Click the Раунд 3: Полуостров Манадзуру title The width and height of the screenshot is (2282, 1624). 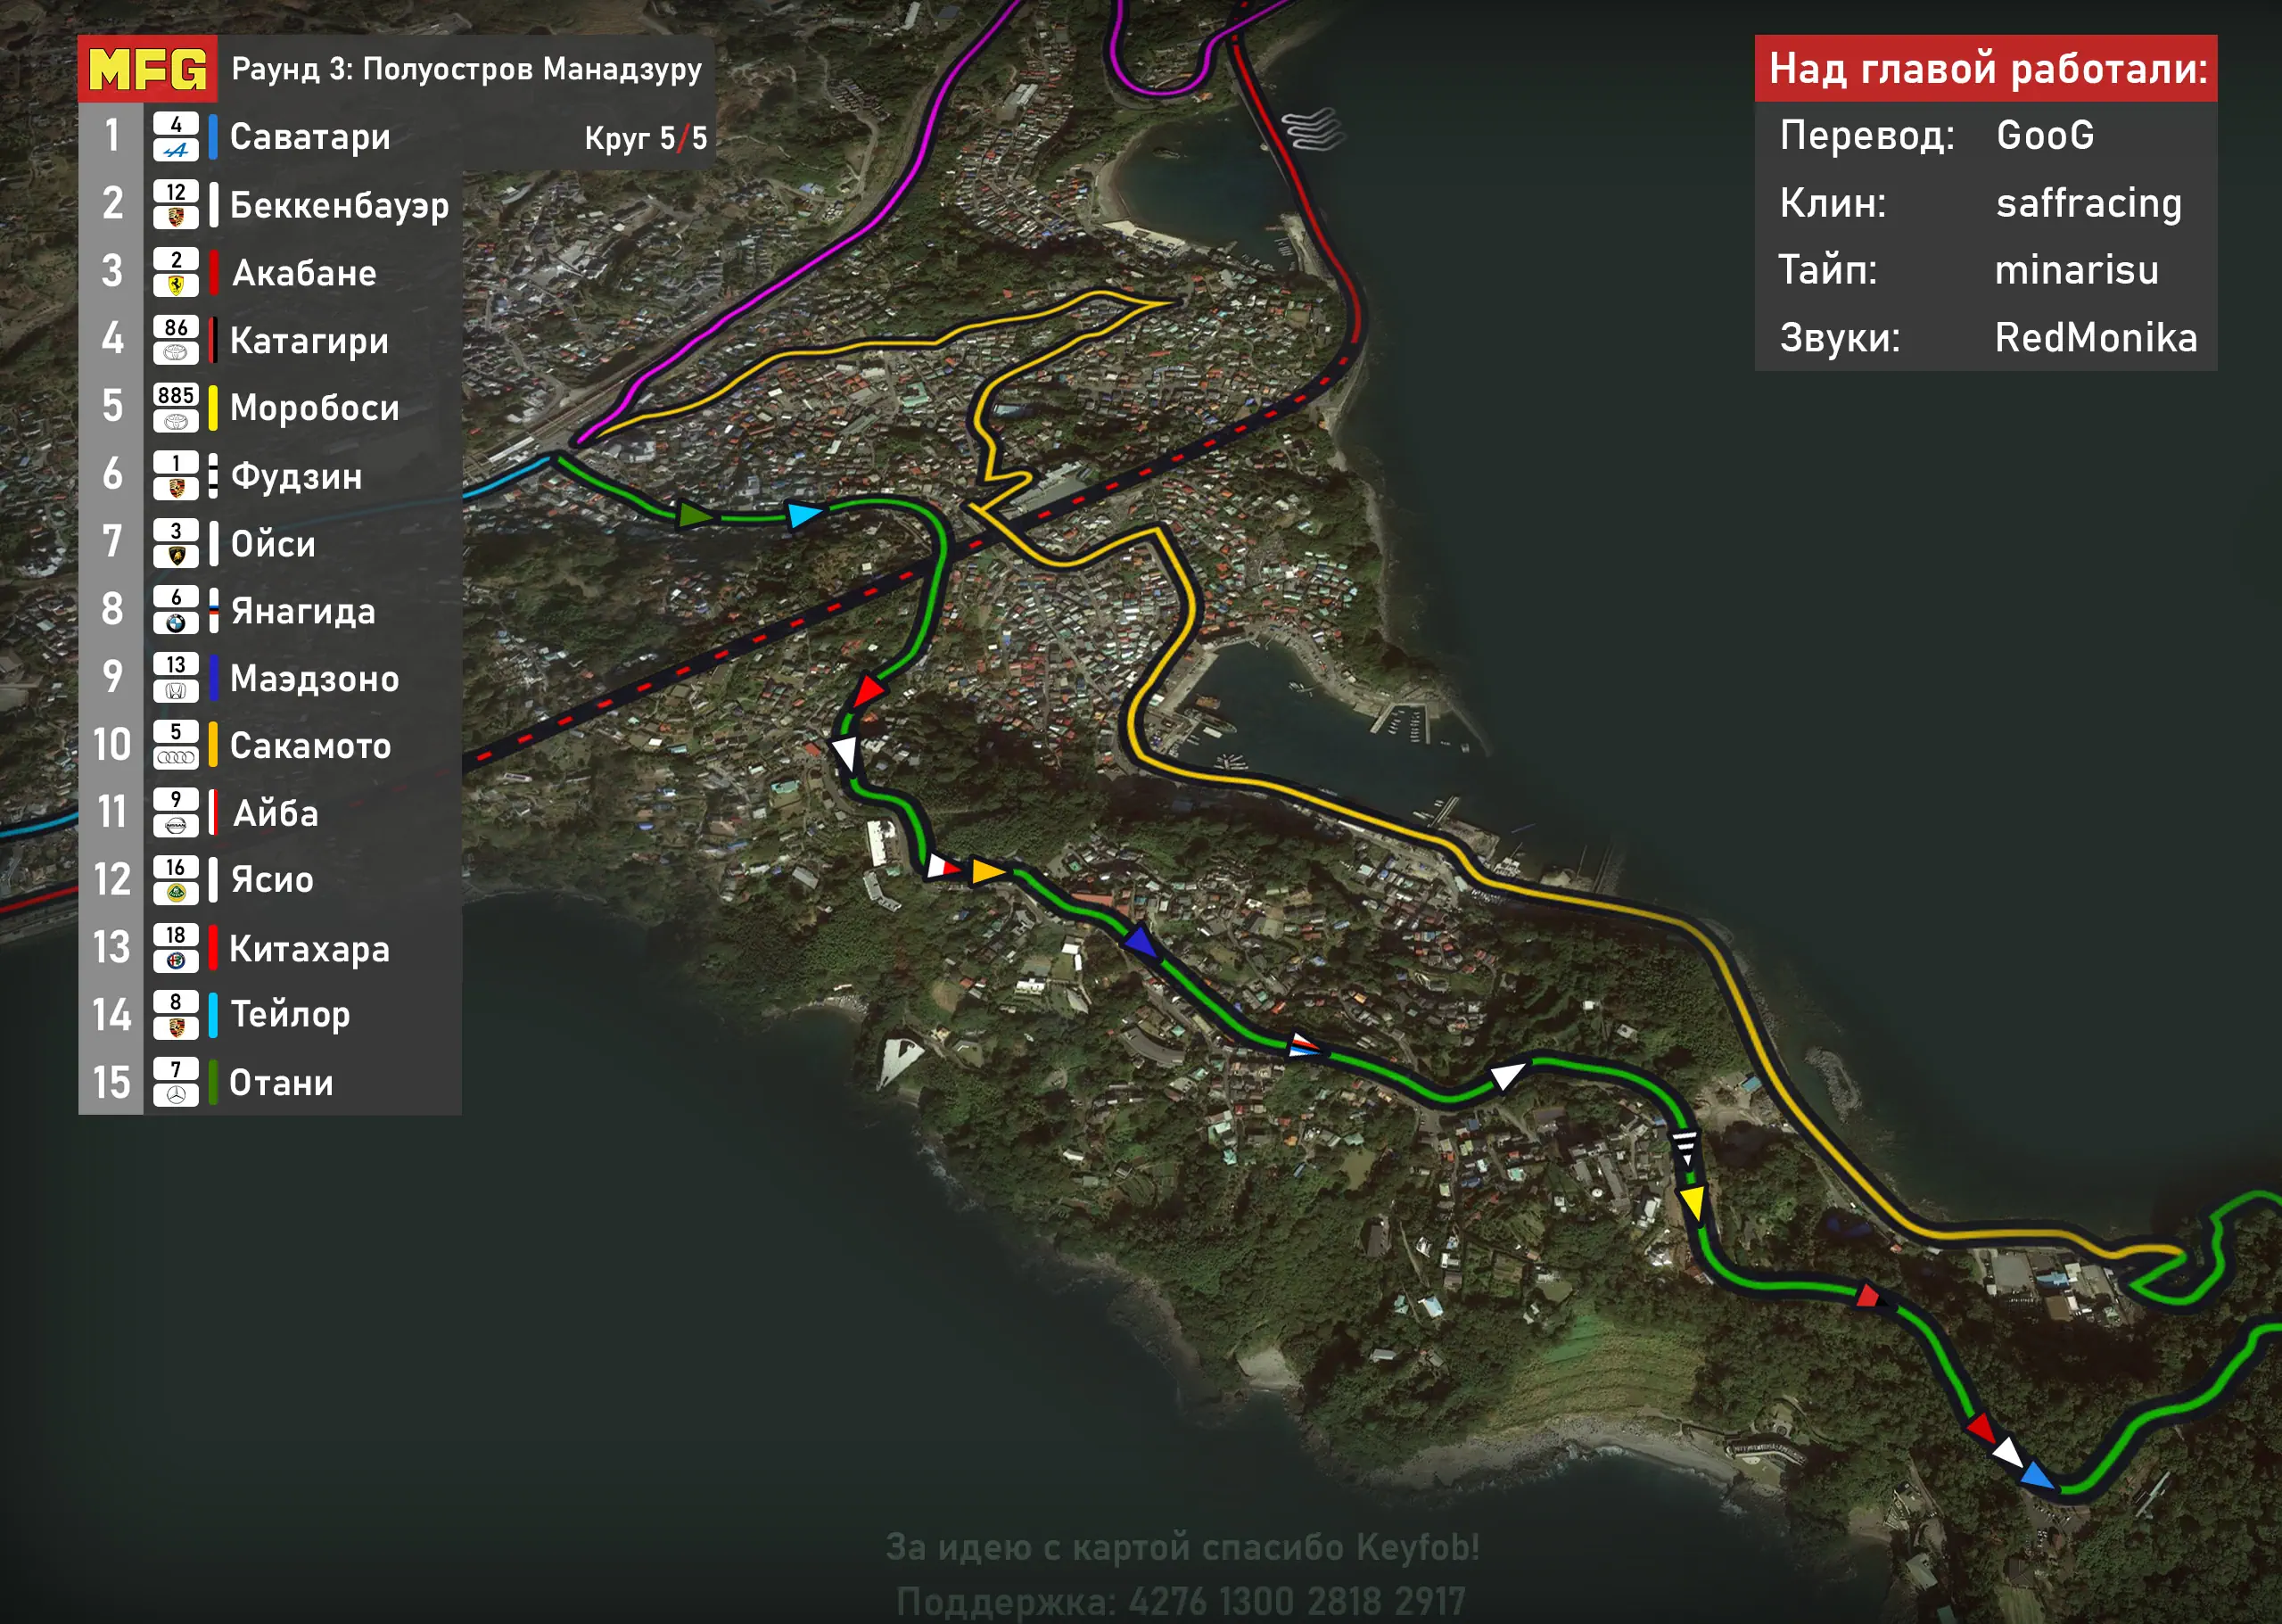(x=466, y=69)
